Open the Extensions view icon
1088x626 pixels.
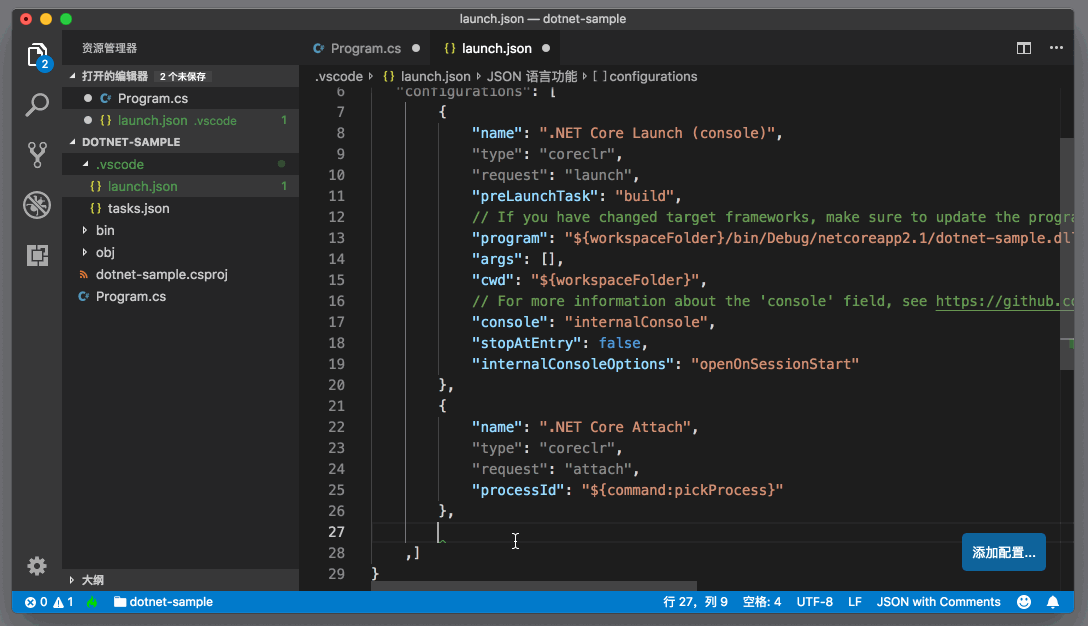click(37, 255)
